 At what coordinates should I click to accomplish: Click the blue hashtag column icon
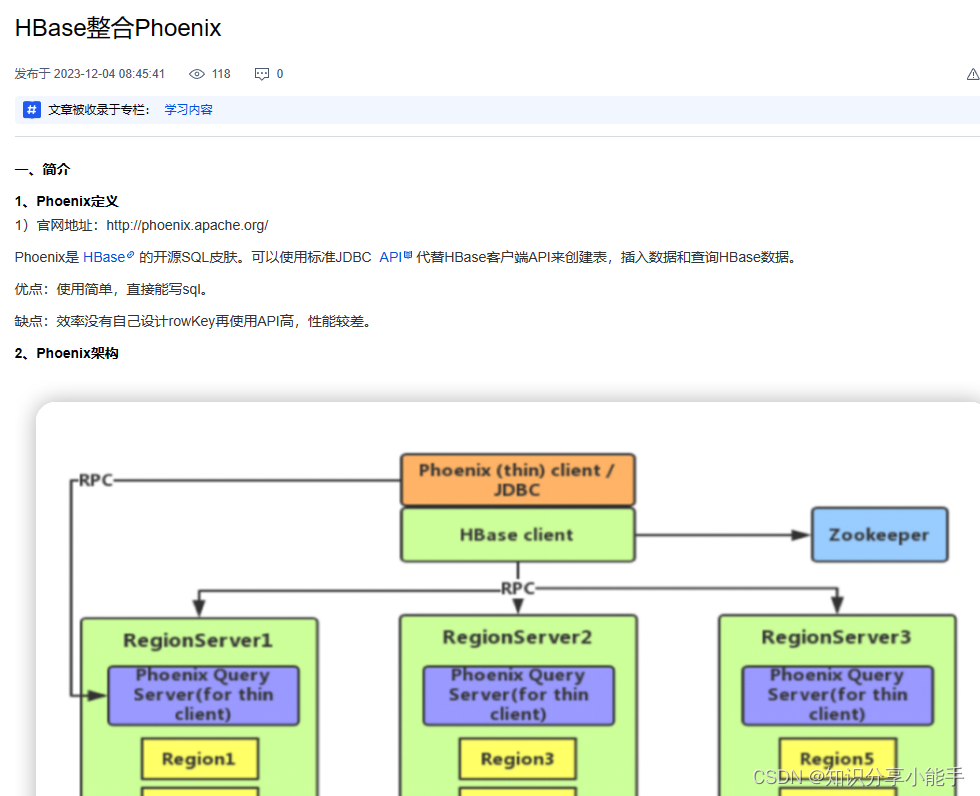[32, 110]
